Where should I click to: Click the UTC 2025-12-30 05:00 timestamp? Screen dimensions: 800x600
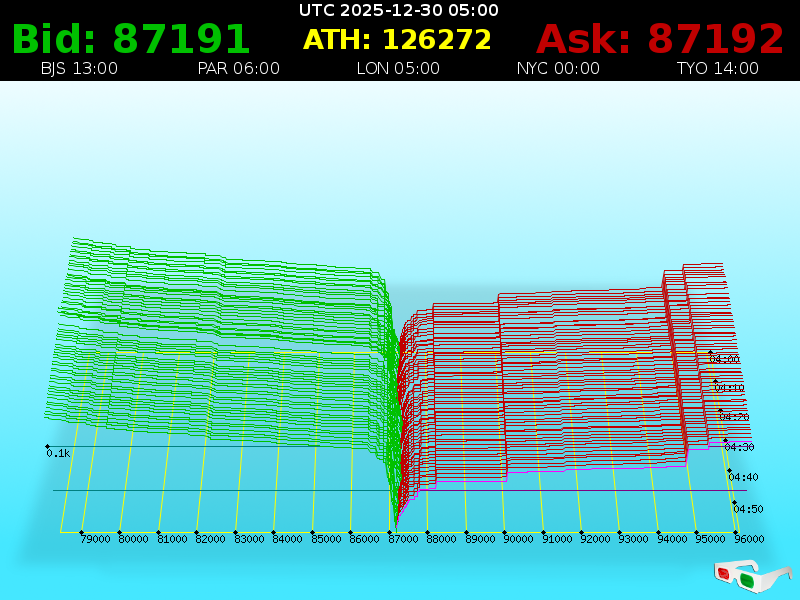399,10
